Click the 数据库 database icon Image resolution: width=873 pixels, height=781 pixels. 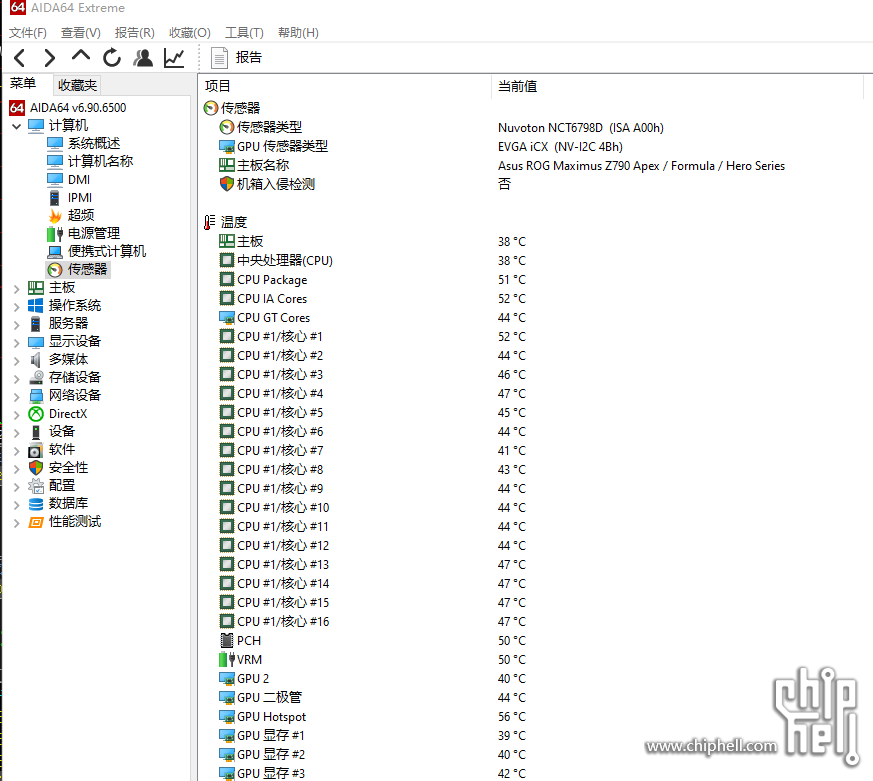(36, 504)
